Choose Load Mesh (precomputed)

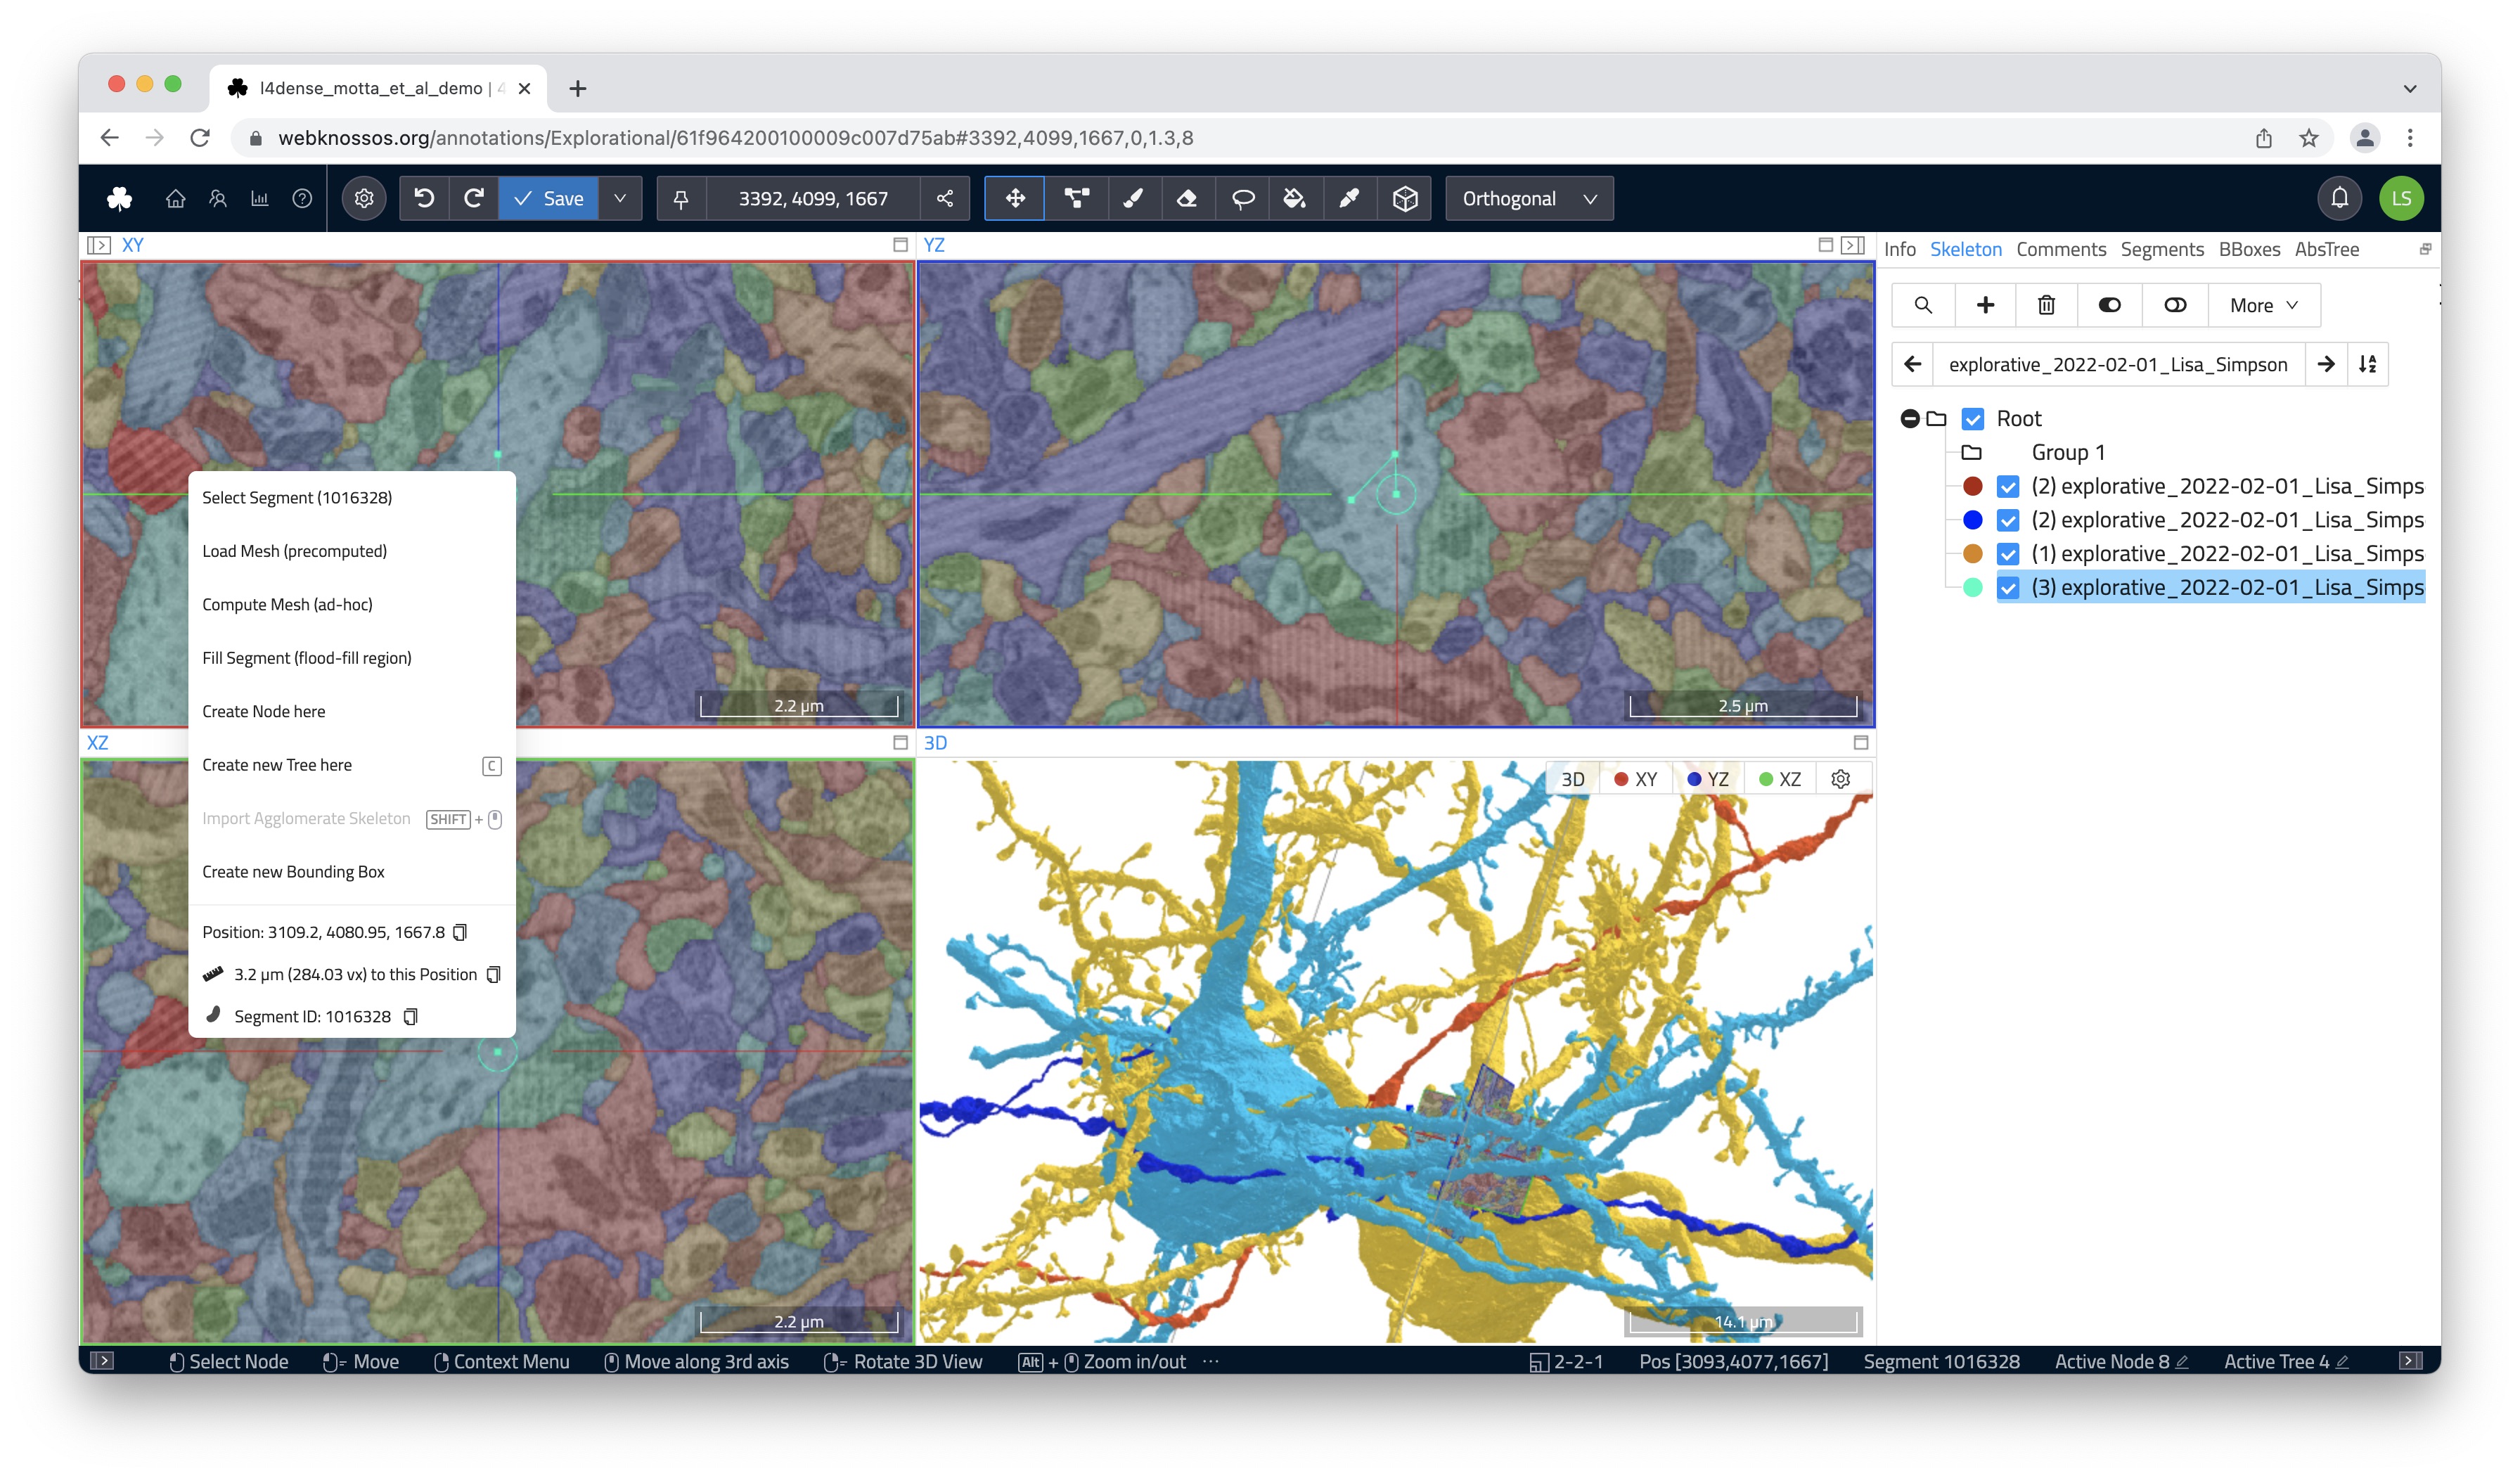[x=352, y=551]
